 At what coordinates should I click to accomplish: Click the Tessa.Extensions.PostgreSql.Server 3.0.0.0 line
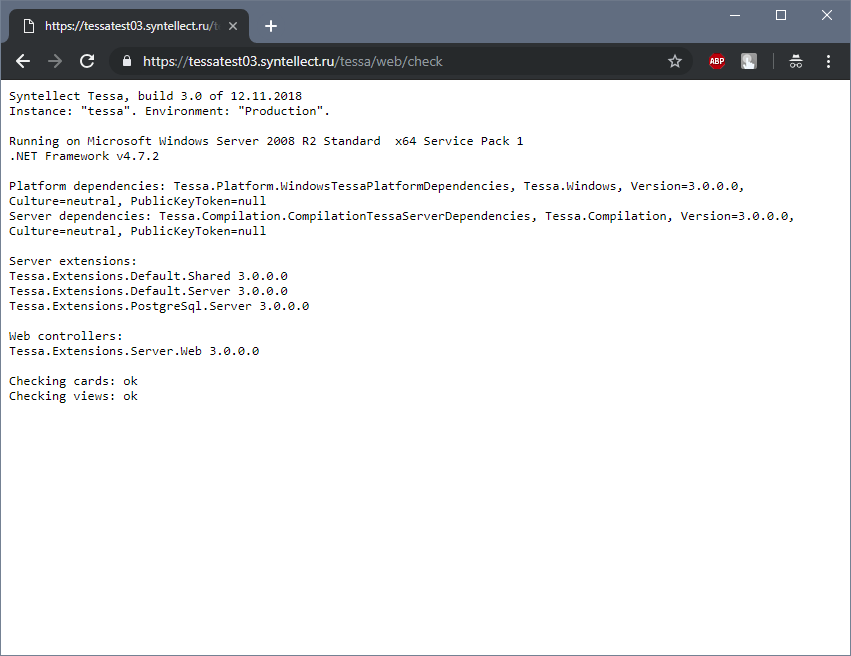pyautogui.click(x=159, y=306)
